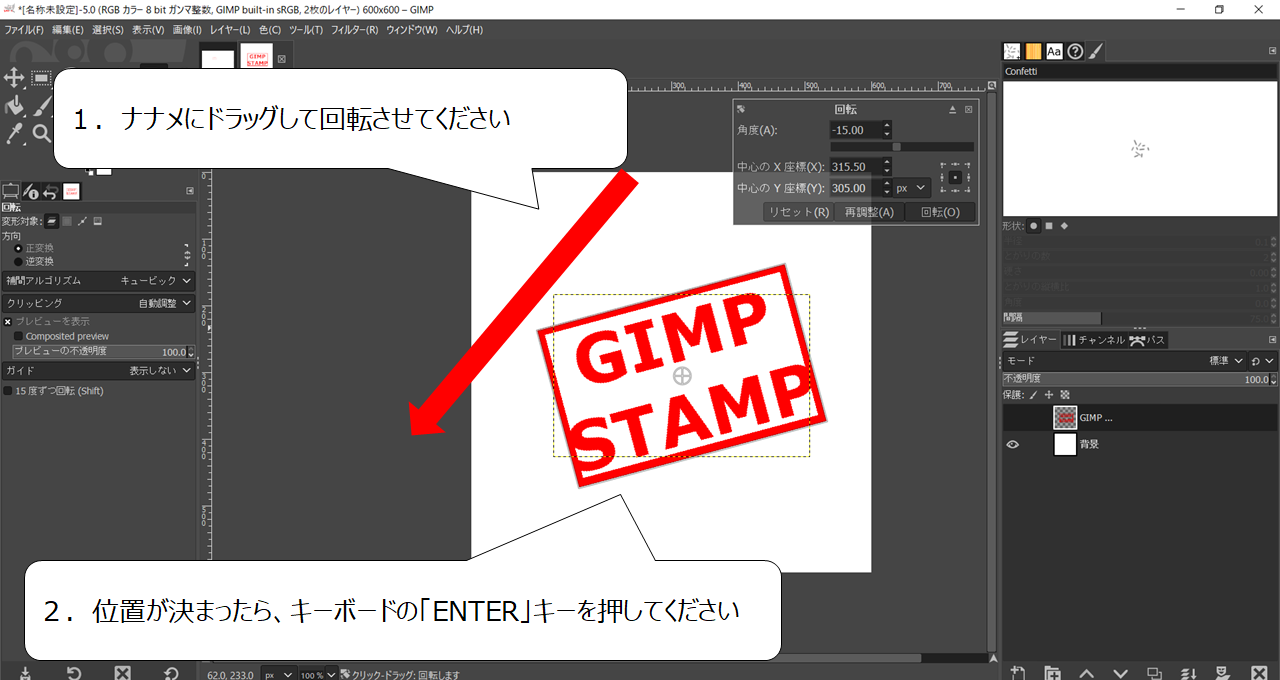Image resolution: width=1280 pixels, height=680 pixels.
Task: Set transform target to selection icon
Action: click(67, 221)
